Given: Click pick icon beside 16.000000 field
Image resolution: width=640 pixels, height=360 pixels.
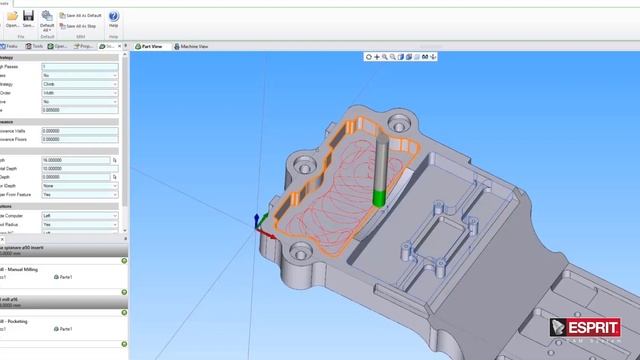Looking at the screenshot, I should (115, 160).
